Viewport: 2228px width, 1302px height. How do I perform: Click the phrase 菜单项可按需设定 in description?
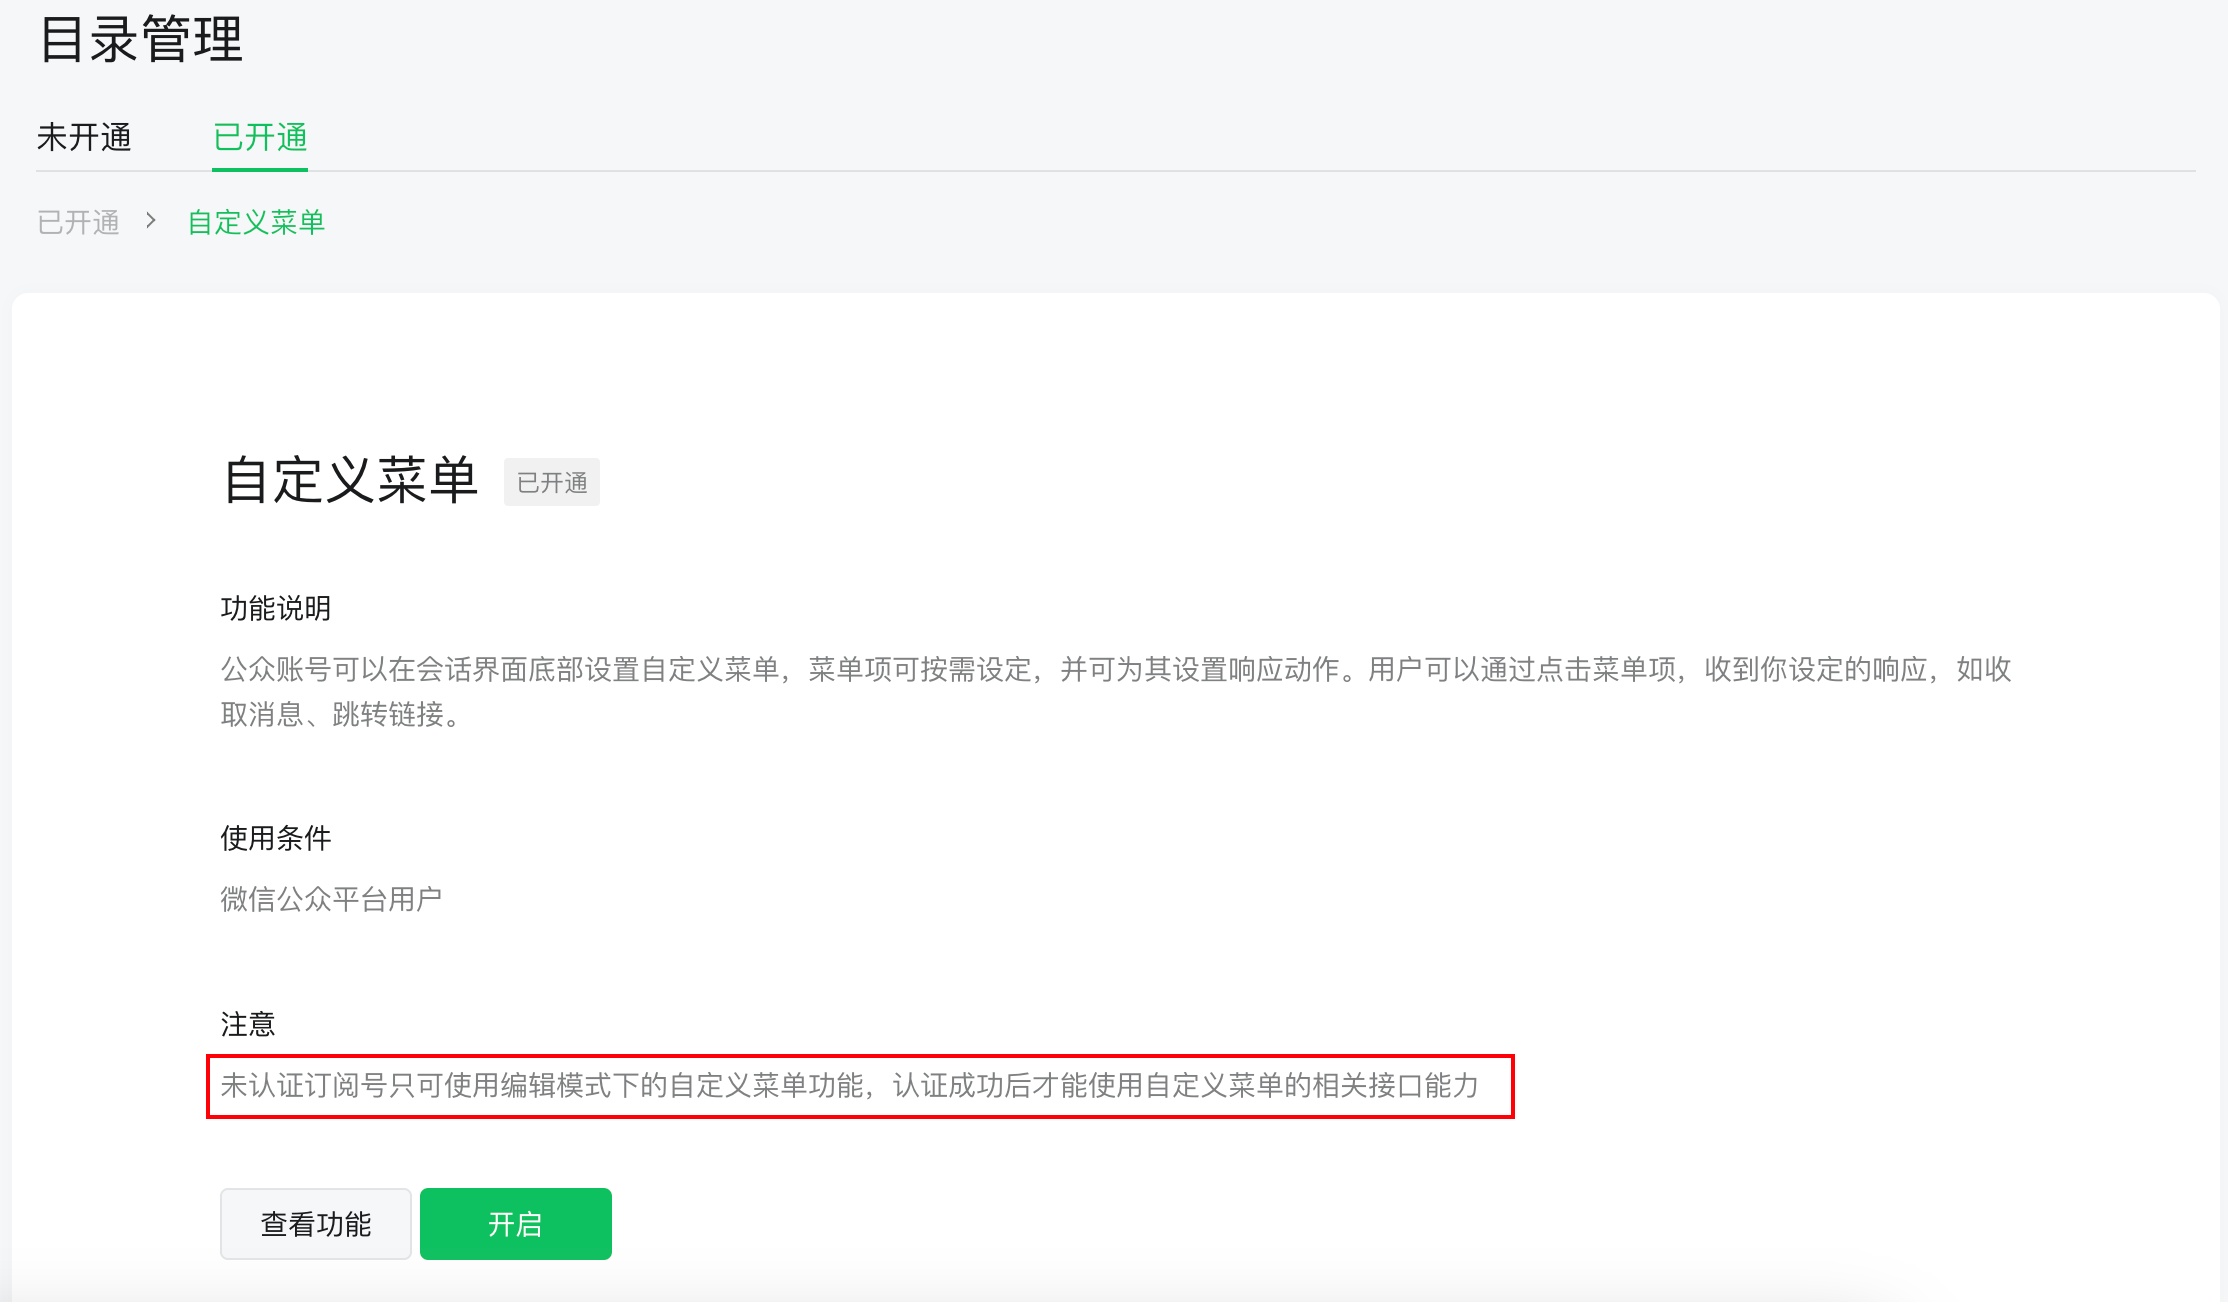pos(919,669)
